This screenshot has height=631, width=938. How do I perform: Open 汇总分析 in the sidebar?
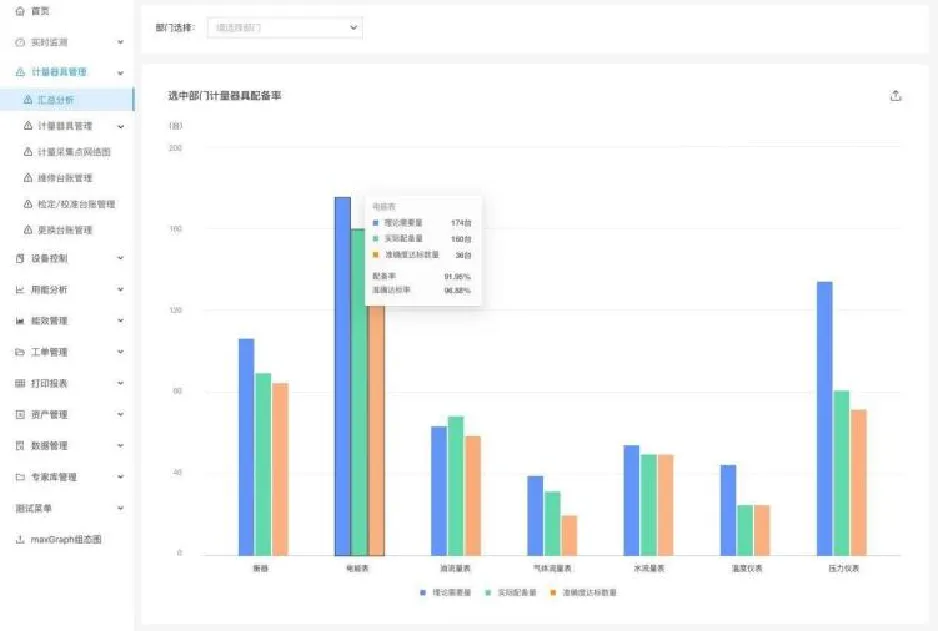(x=55, y=100)
